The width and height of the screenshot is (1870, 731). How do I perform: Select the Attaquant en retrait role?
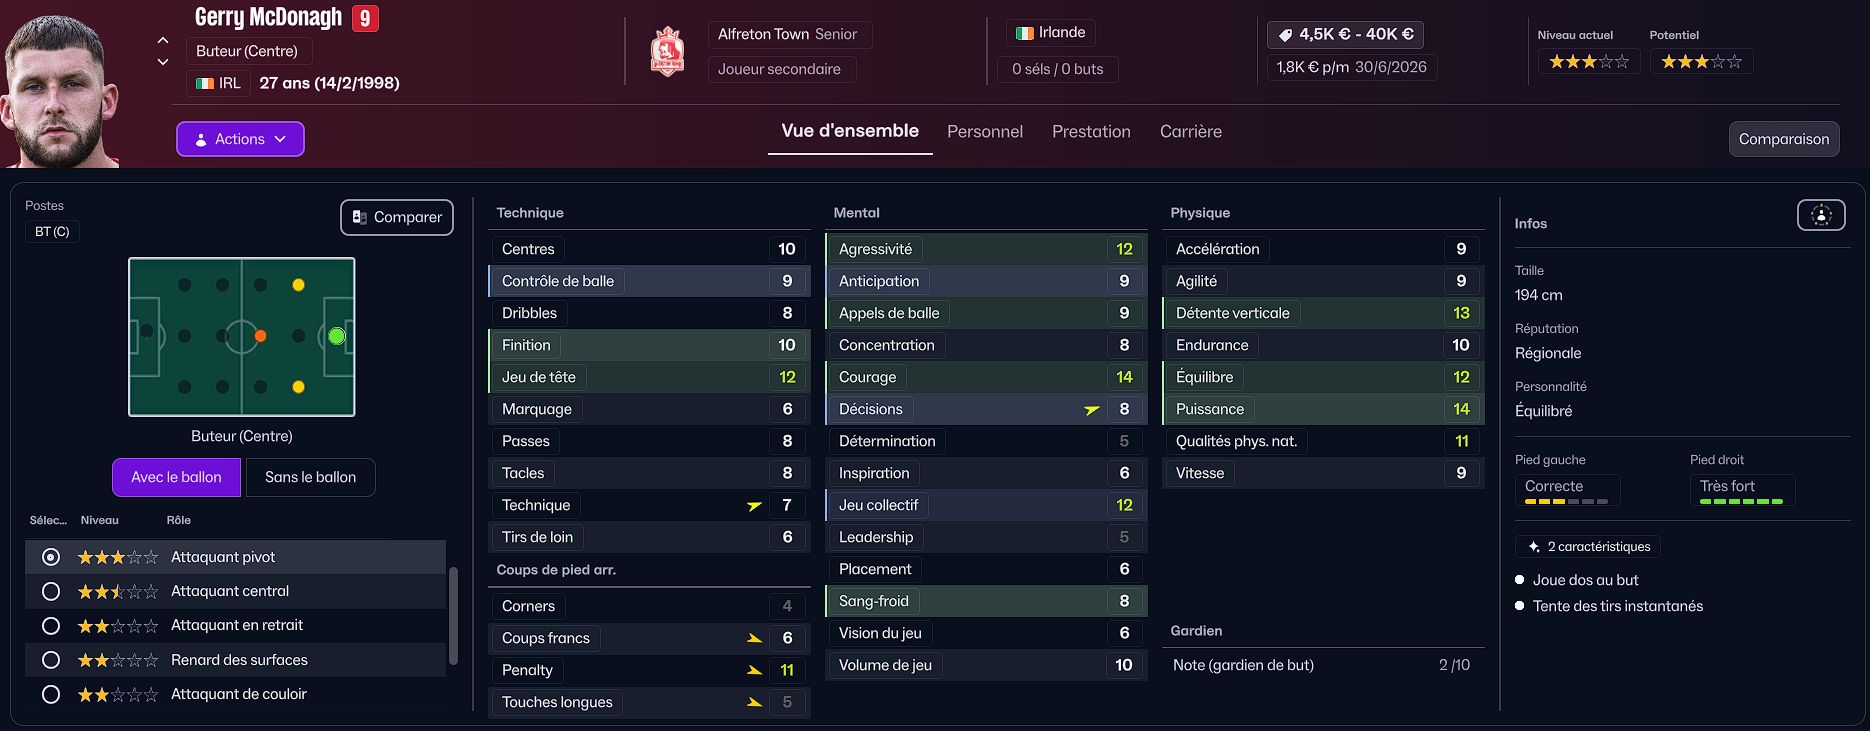(x=51, y=626)
